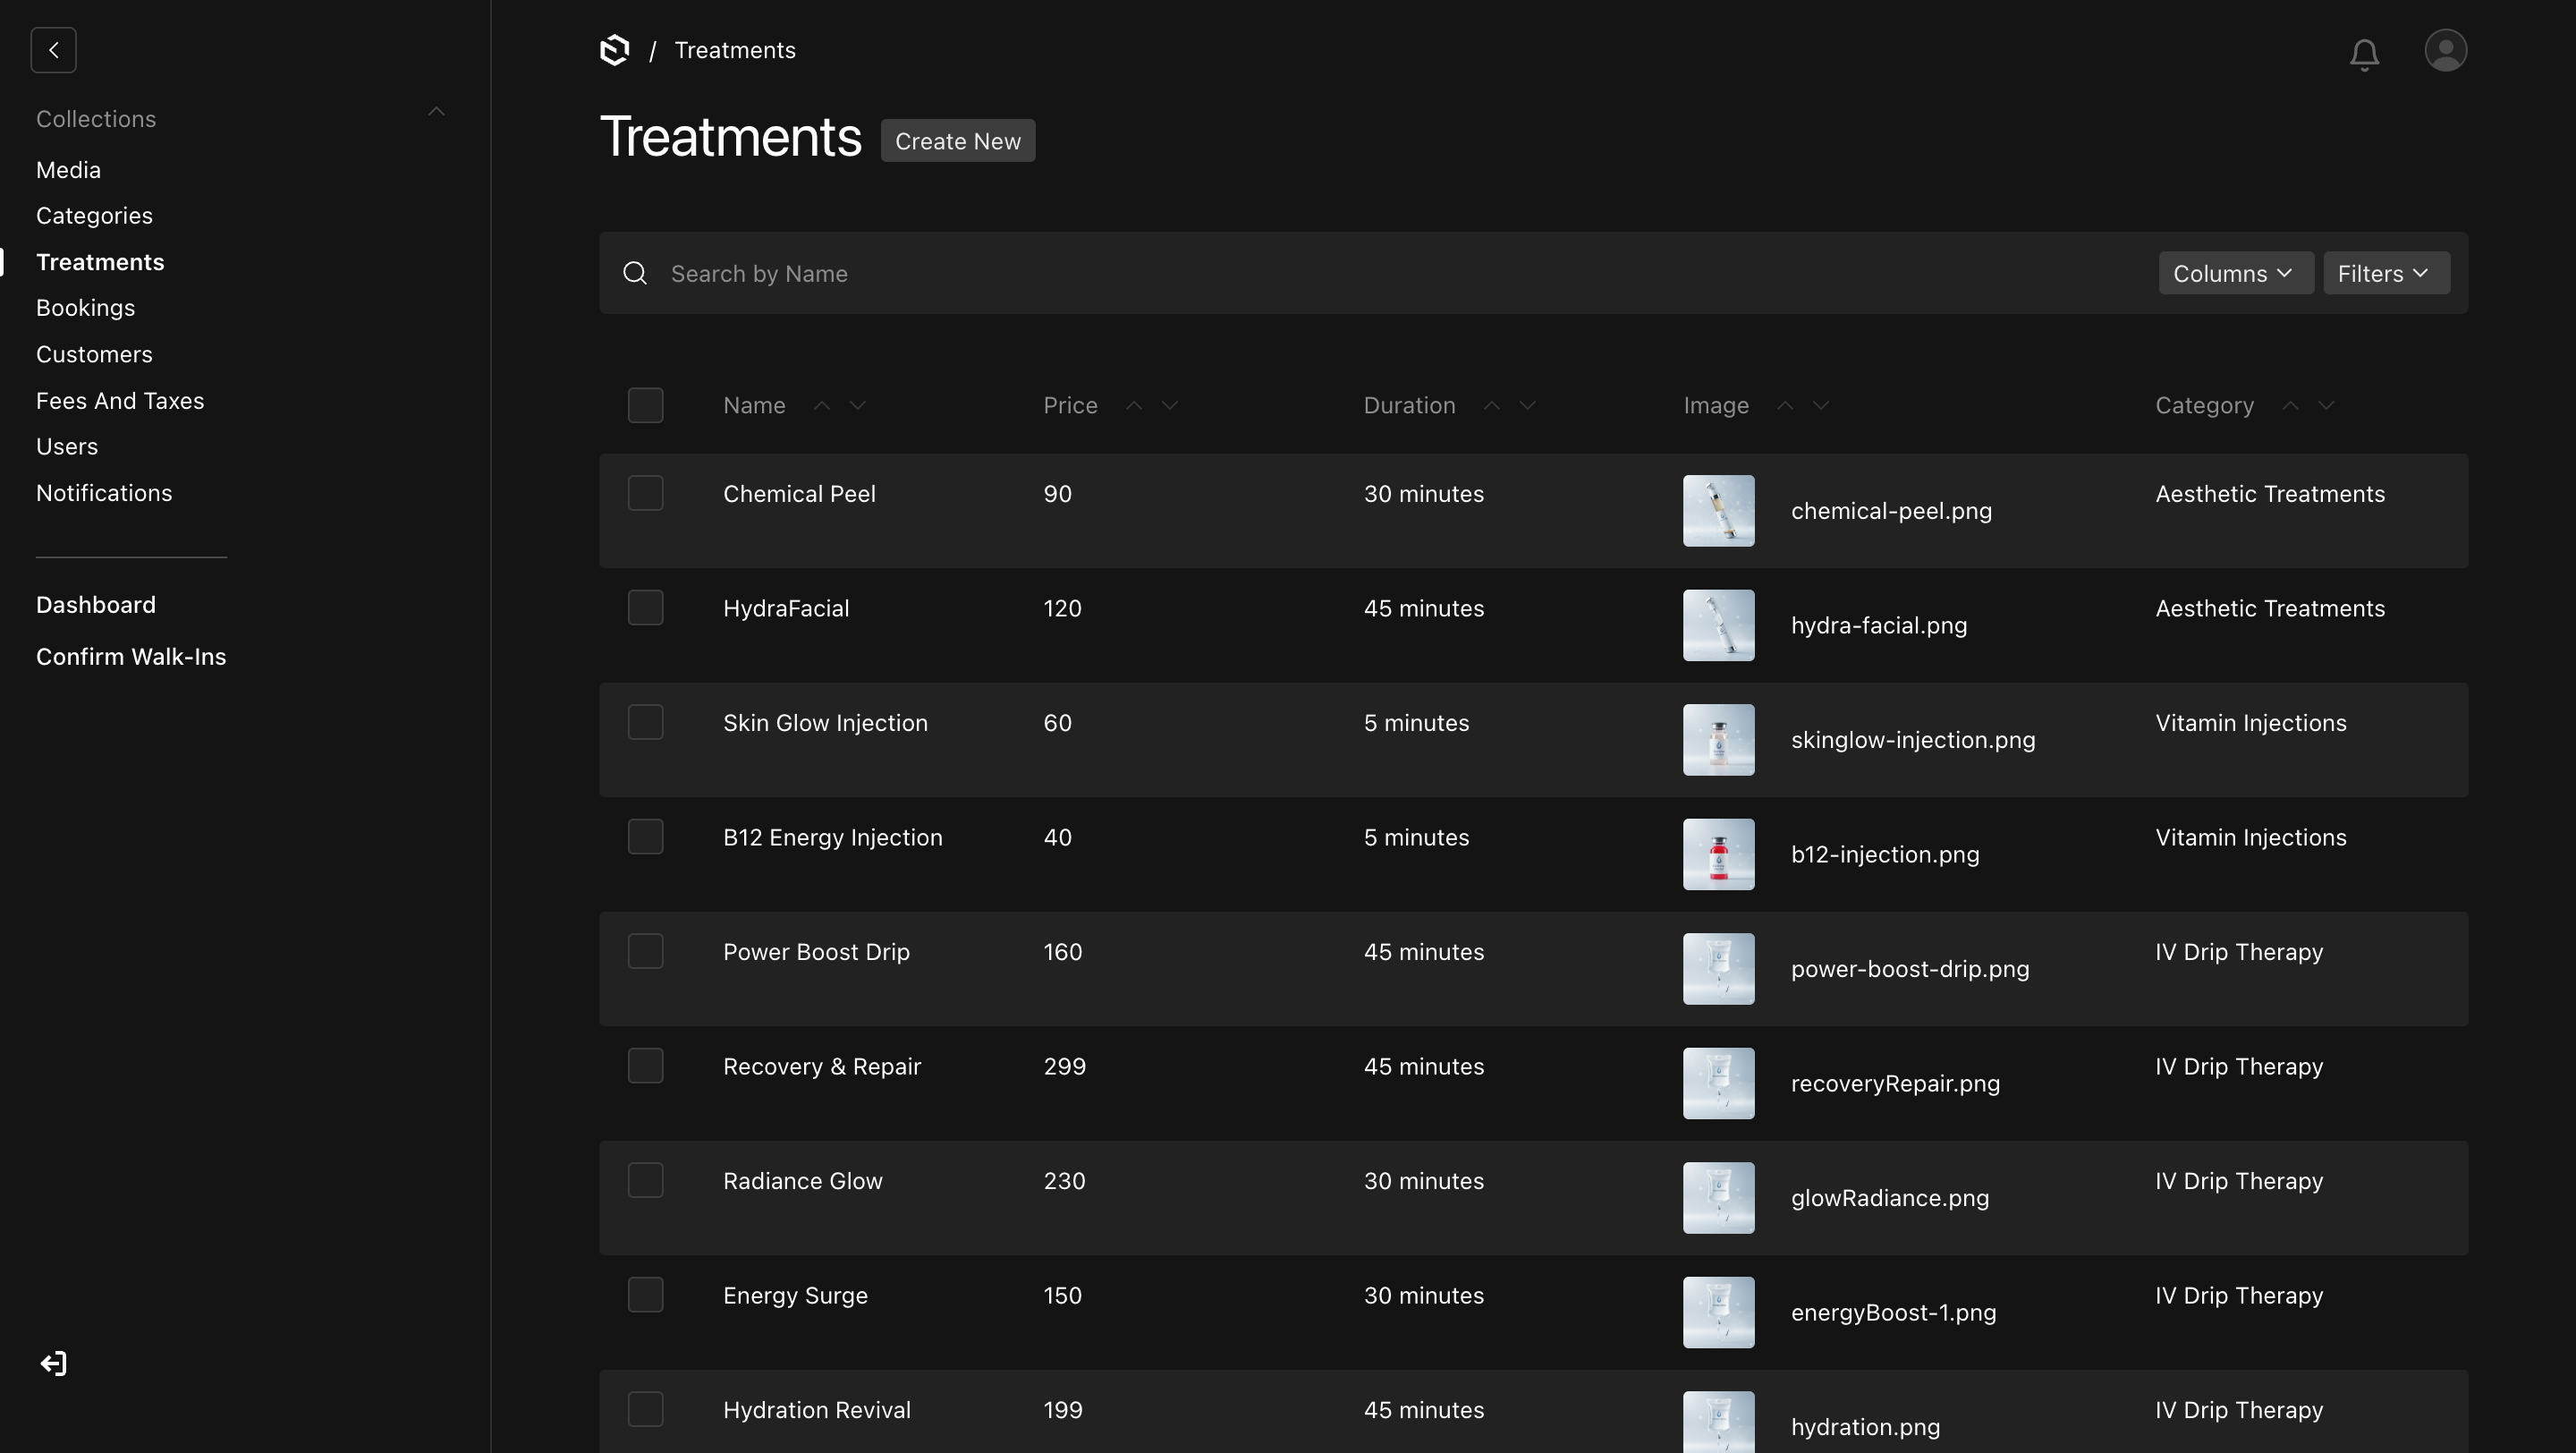Open the Dashboard link
This screenshot has width=2576, height=1453.
pos(96,604)
